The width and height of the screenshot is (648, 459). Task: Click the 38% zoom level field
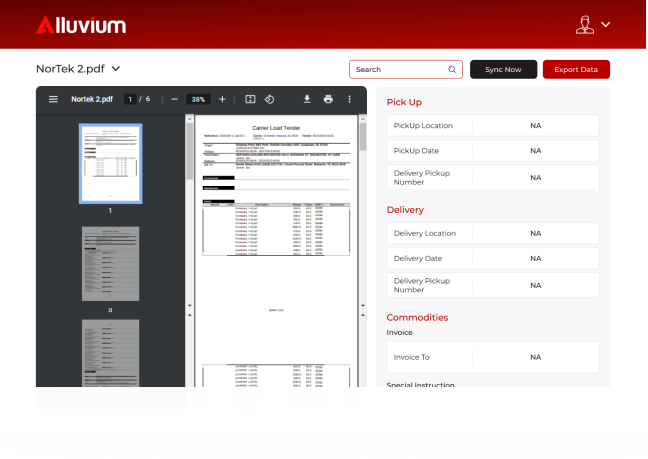pyautogui.click(x=198, y=100)
